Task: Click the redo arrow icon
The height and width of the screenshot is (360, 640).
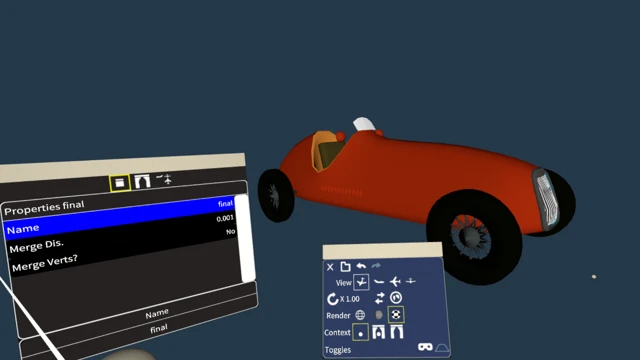Action: (376, 266)
